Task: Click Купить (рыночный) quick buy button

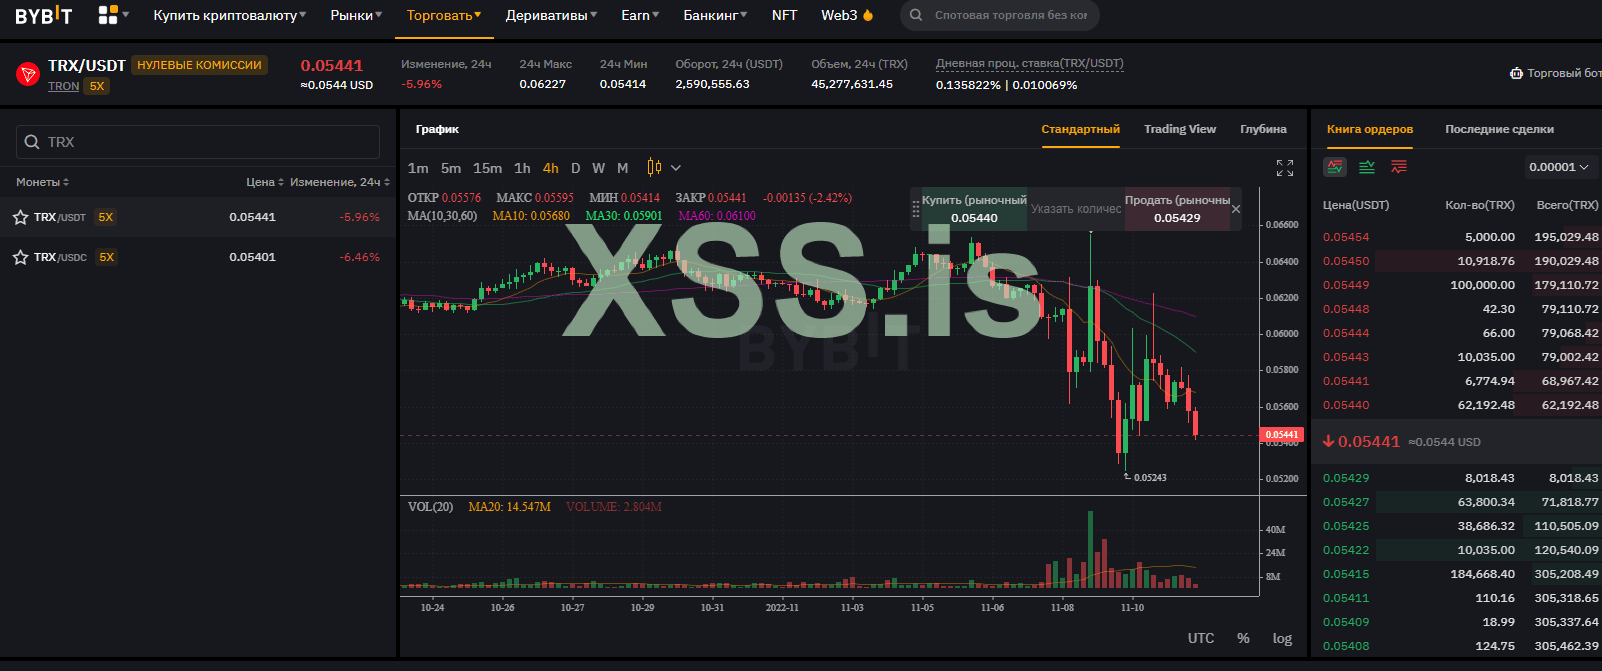Action: (974, 209)
